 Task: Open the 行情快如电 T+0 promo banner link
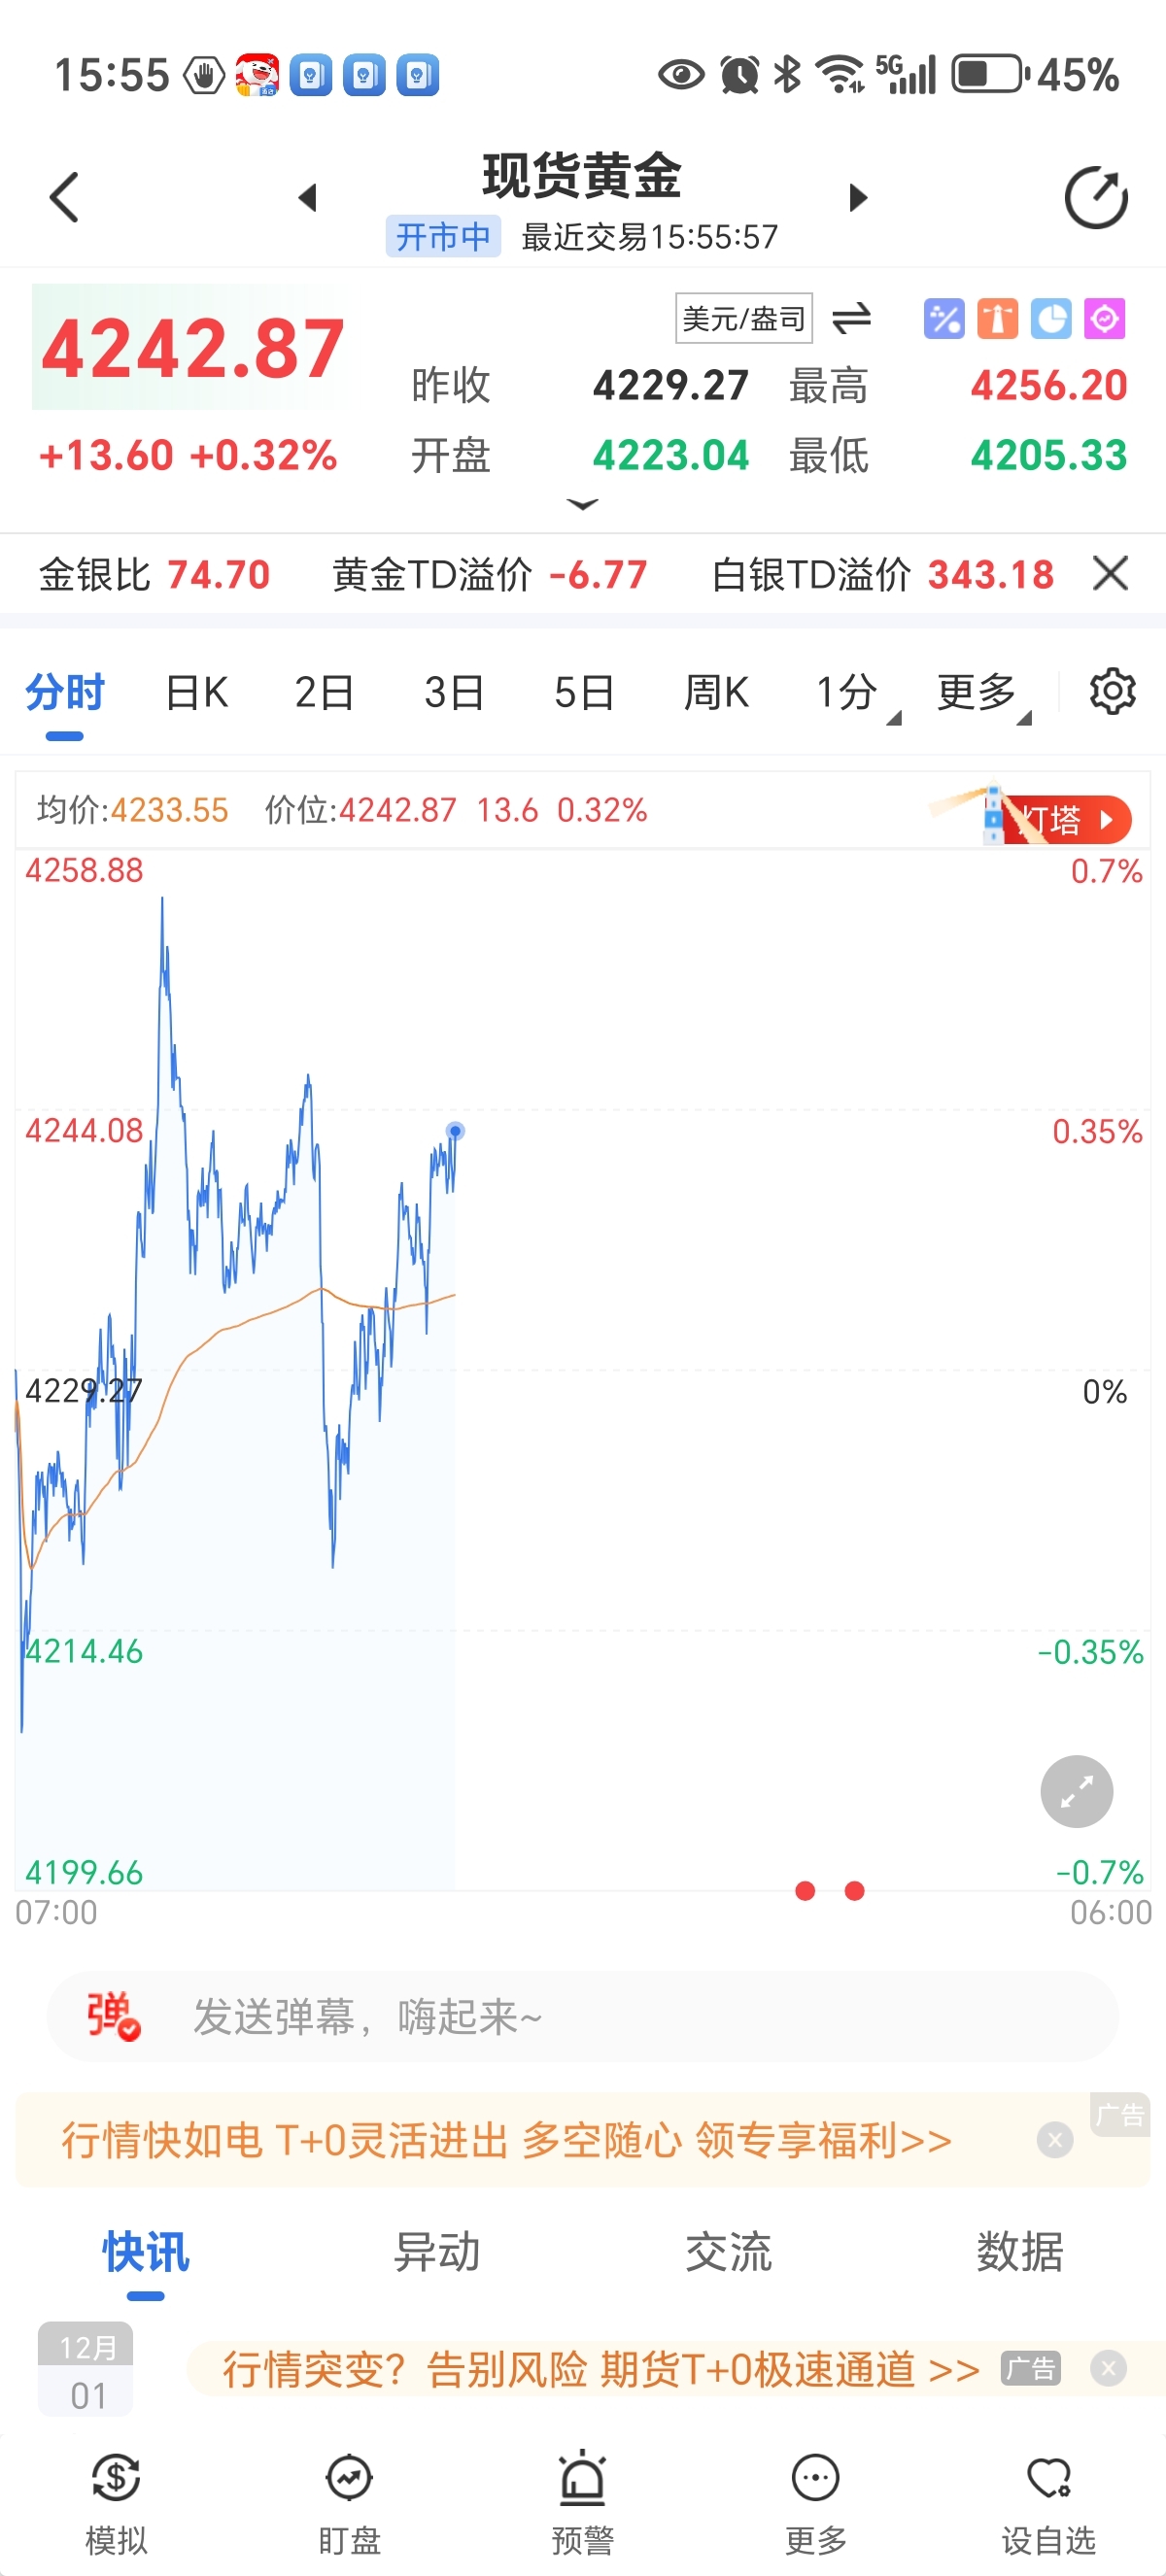point(506,2140)
